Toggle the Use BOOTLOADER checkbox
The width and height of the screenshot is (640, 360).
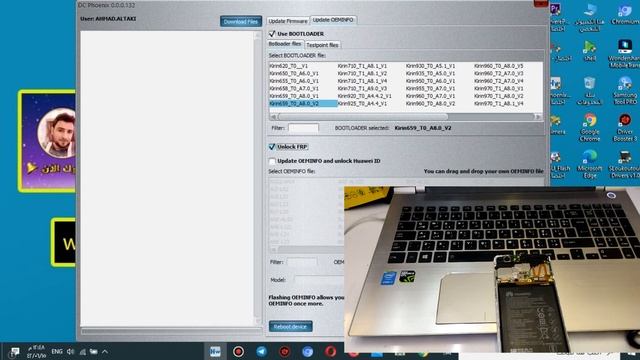(x=272, y=33)
